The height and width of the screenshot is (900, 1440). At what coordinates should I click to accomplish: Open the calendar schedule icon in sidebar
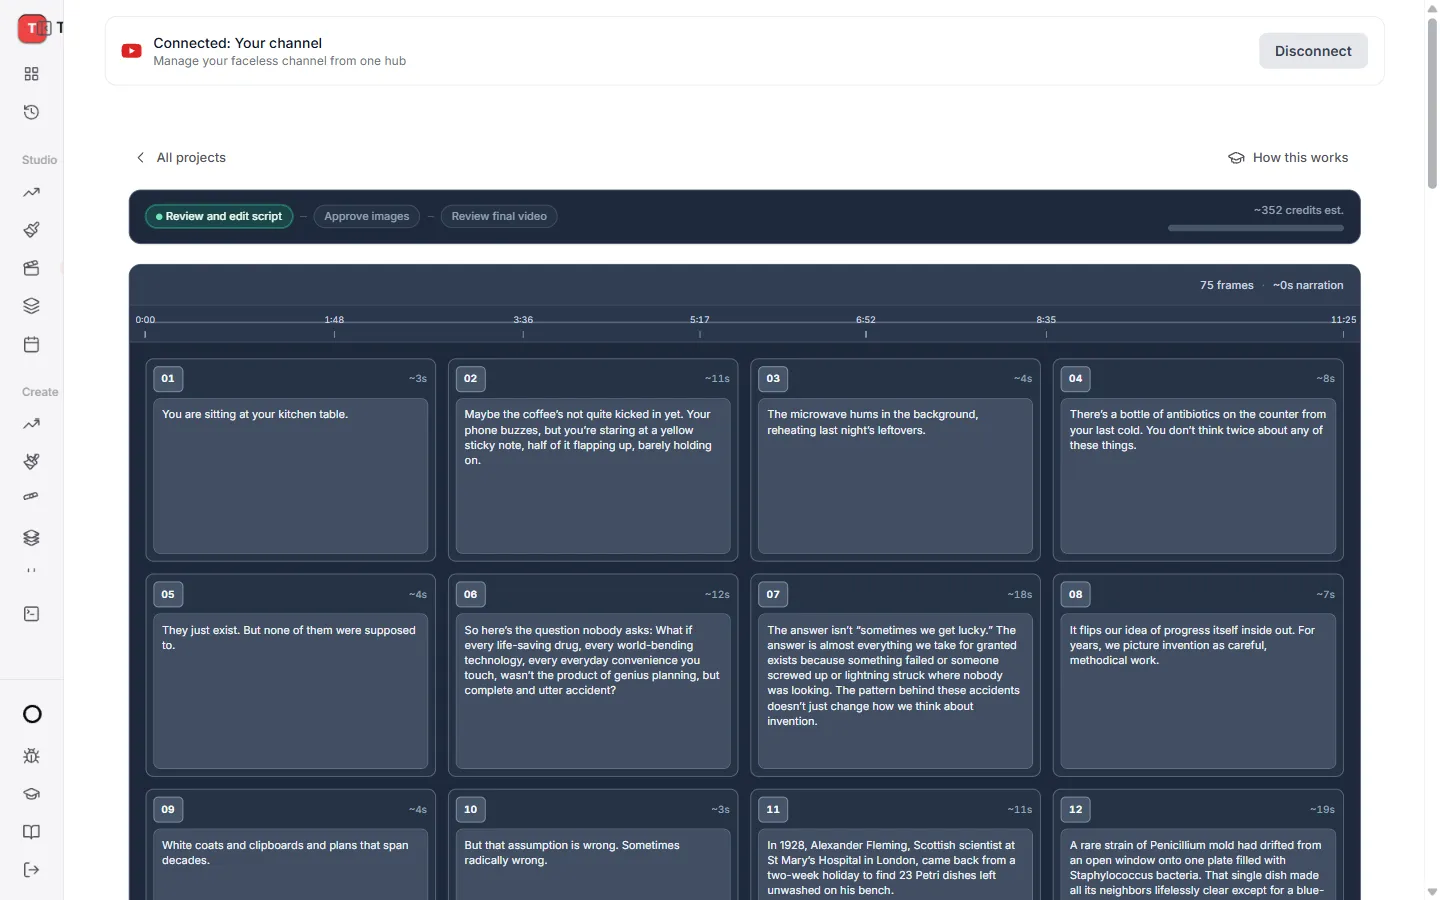pos(31,344)
